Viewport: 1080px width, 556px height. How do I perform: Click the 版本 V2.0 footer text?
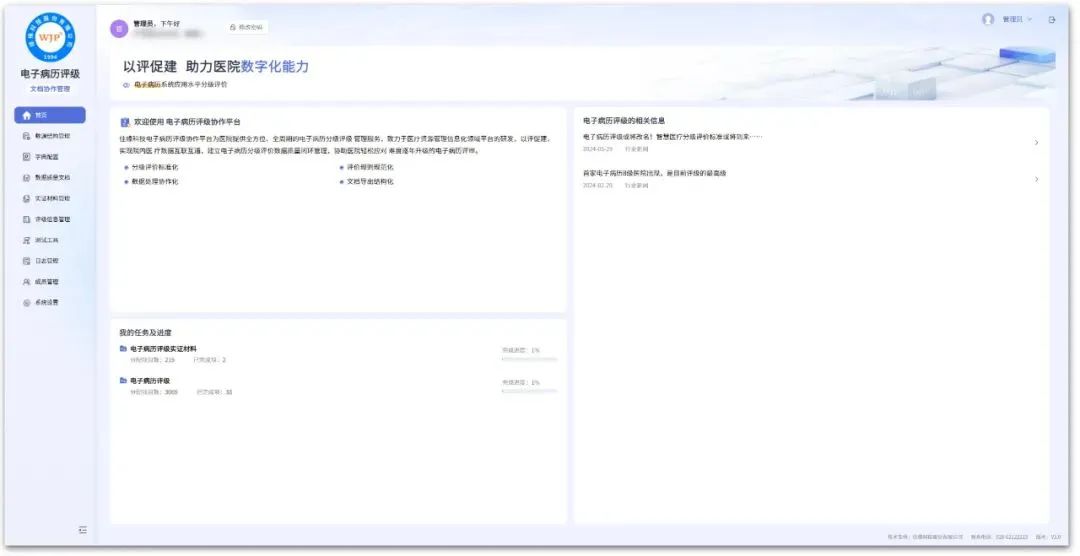pyautogui.click(x=1048, y=537)
